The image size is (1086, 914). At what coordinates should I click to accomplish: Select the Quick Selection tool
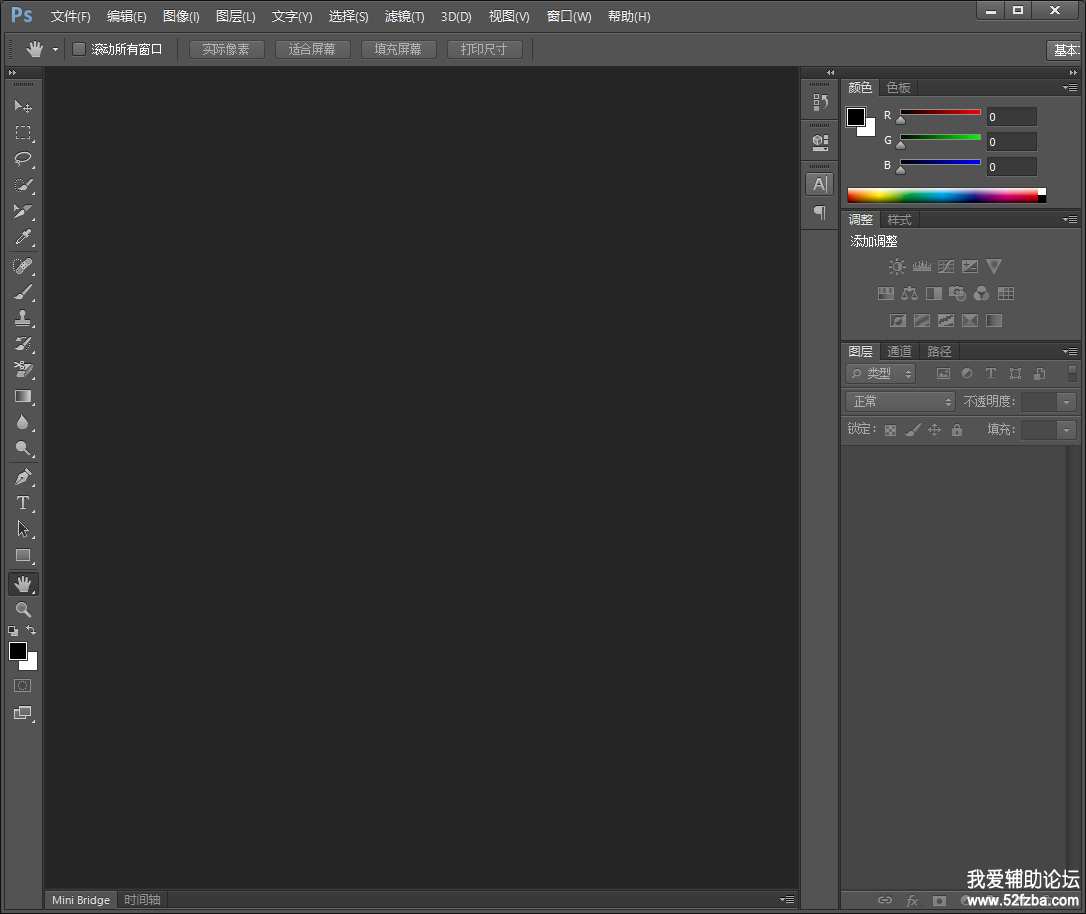coord(23,185)
